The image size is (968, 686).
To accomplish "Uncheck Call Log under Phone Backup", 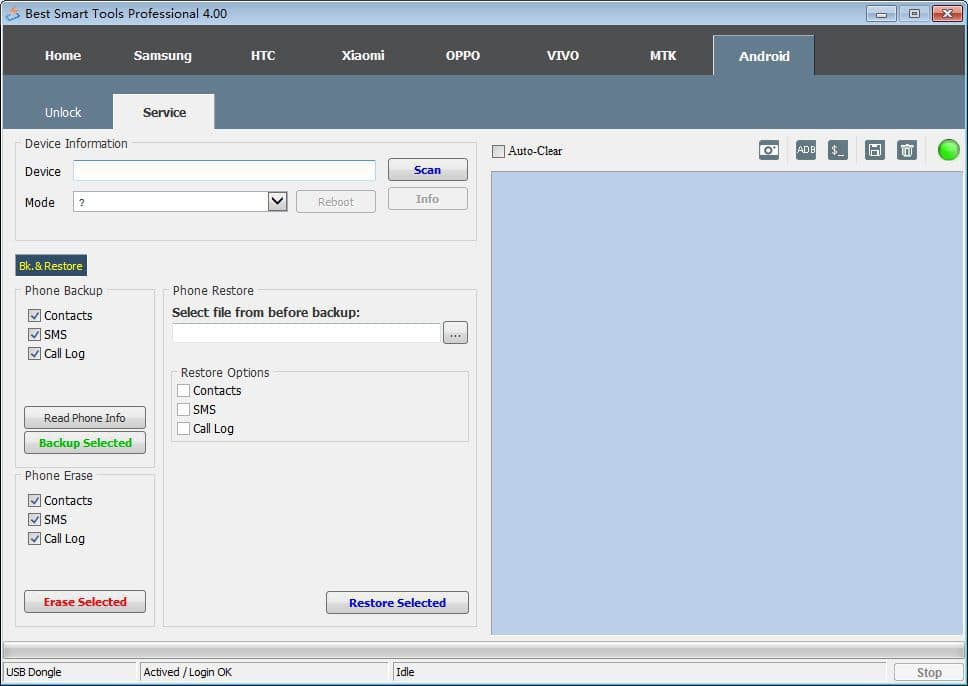I will [x=35, y=354].
